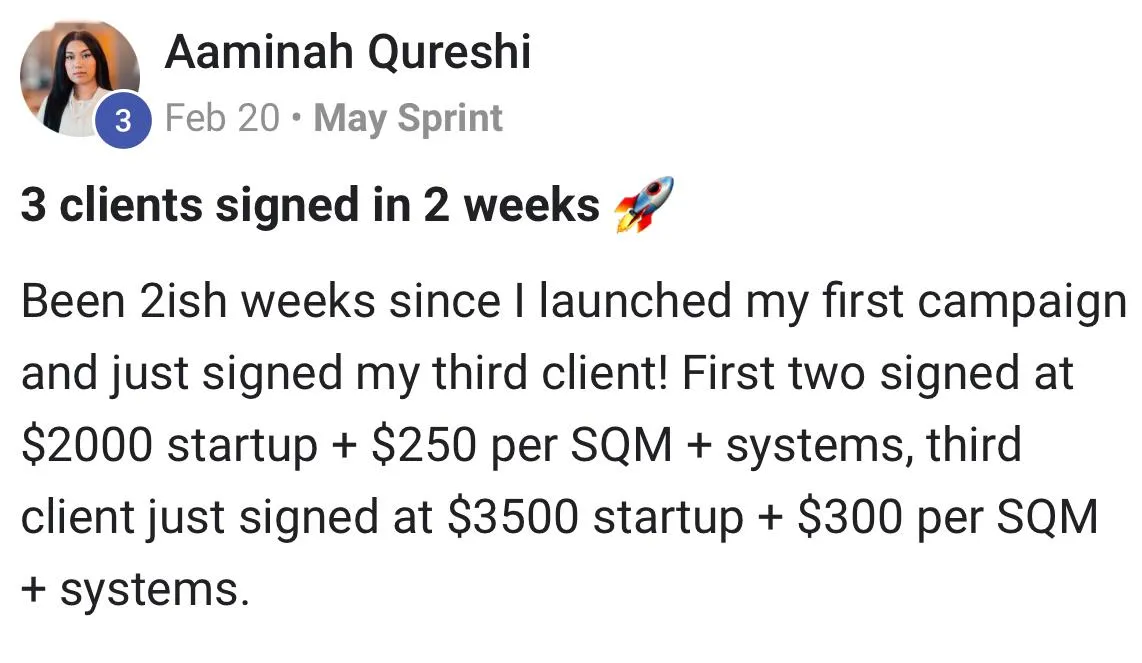Click the "$300 per SQM" text
Image resolution: width=1142 pixels, height=663 pixels.
coord(947,518)
